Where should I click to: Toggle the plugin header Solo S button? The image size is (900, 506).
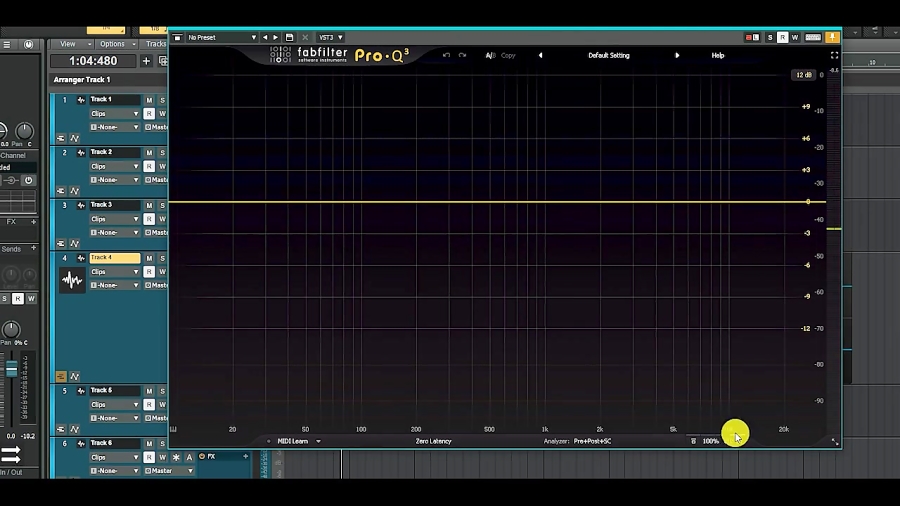[x=770, y=37]
